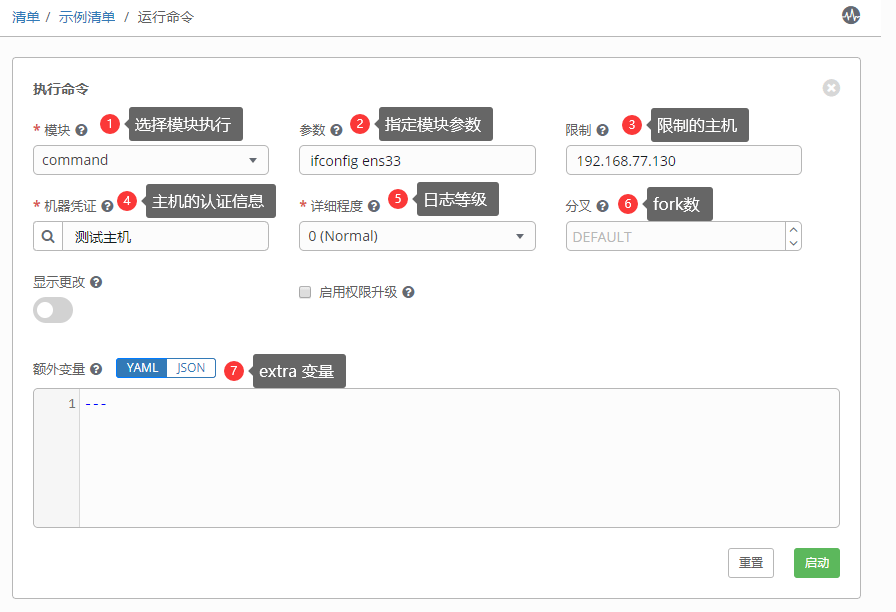Click the help icon beside 限制 label

(602, 130)
